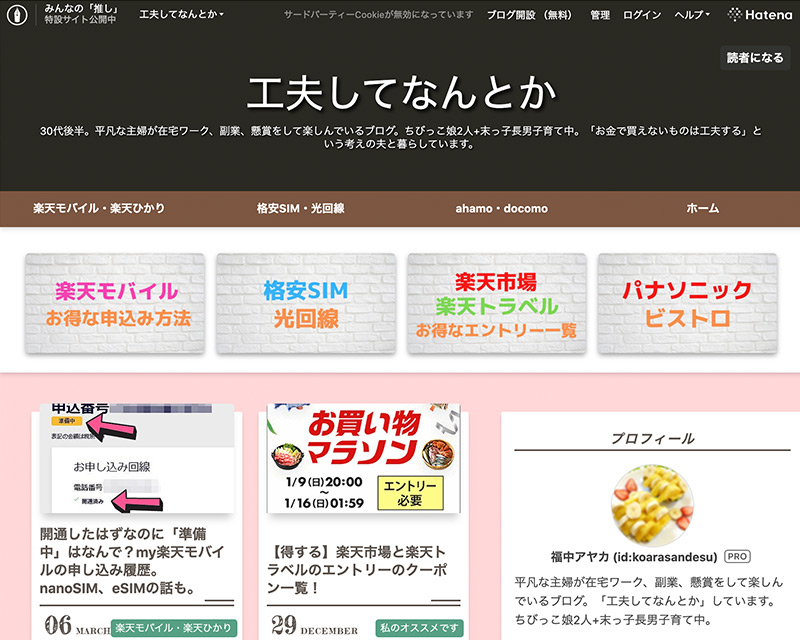Click the パナソニック ビストロ banner
The image size is (800, 640).
pos(688,304)
